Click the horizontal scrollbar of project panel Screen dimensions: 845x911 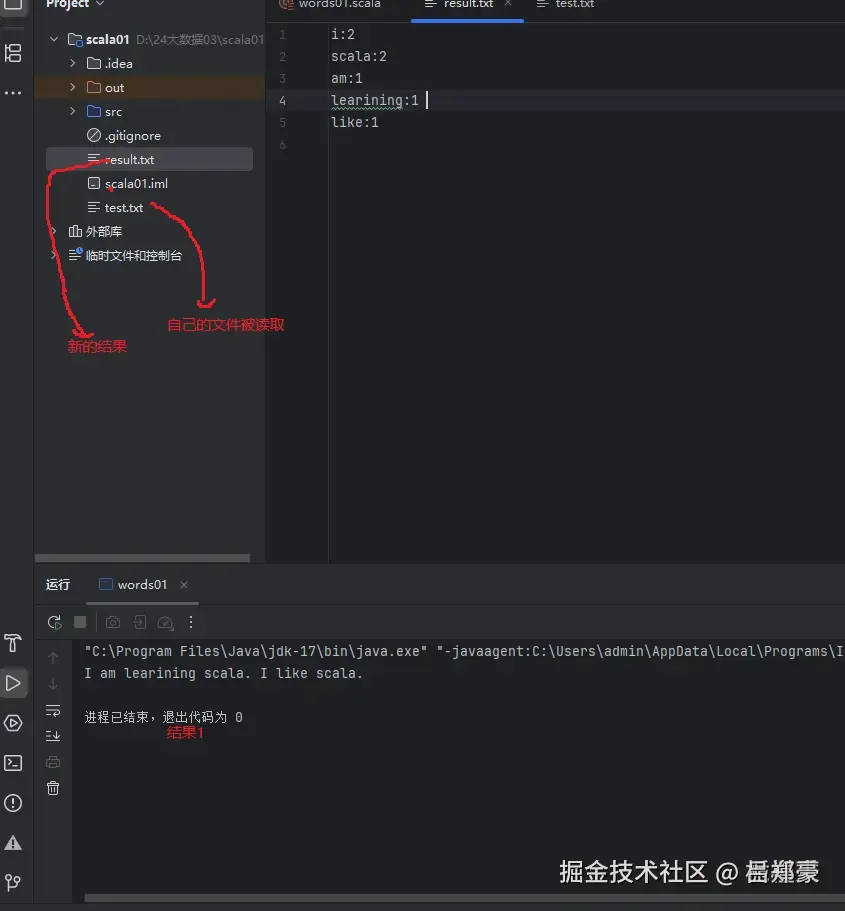click(x=142, y=558)
